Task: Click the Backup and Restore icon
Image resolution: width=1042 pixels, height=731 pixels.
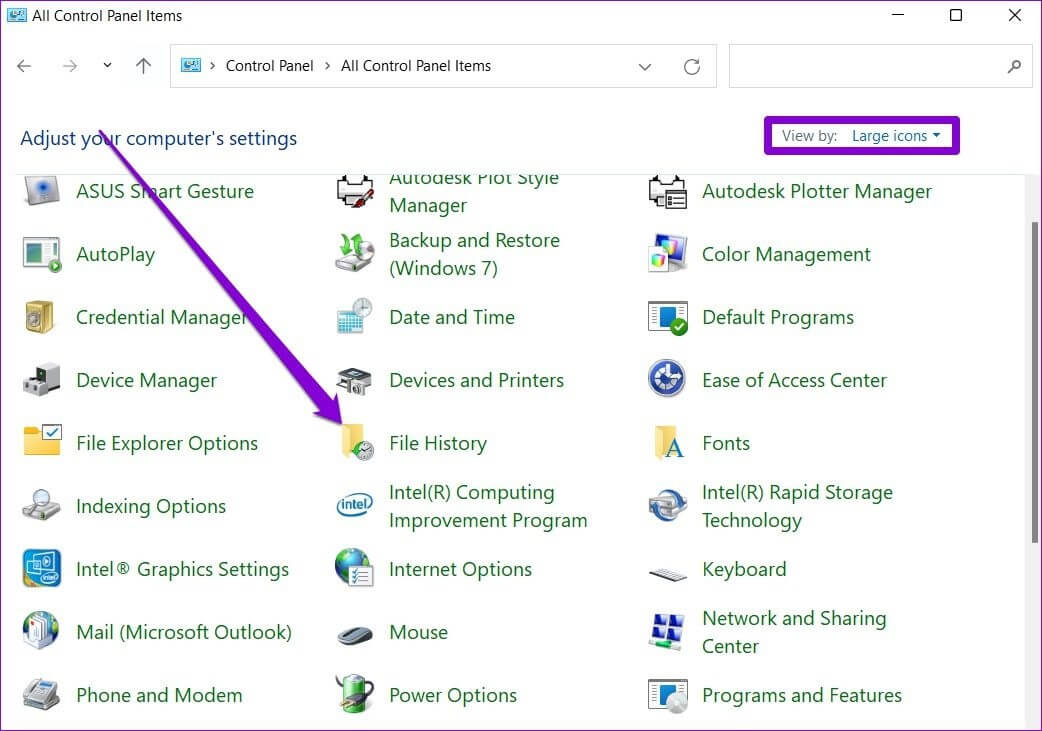Action: (x=354, y=253)
